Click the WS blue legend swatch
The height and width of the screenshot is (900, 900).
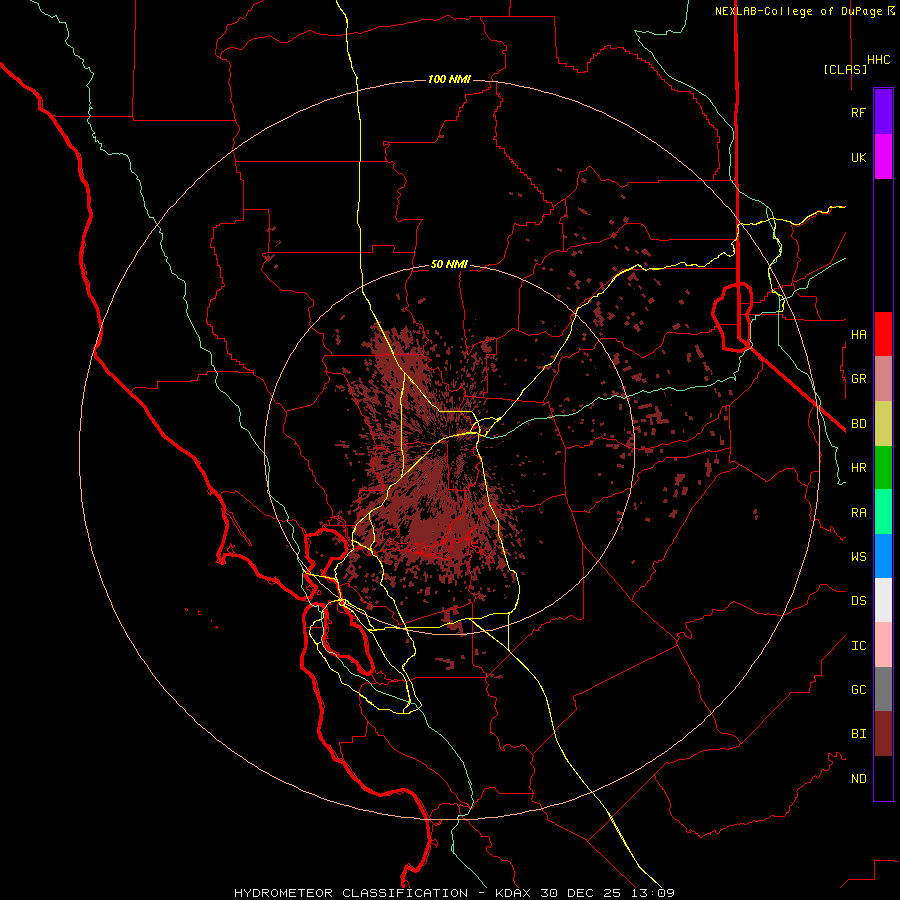[x=883, y=556]
